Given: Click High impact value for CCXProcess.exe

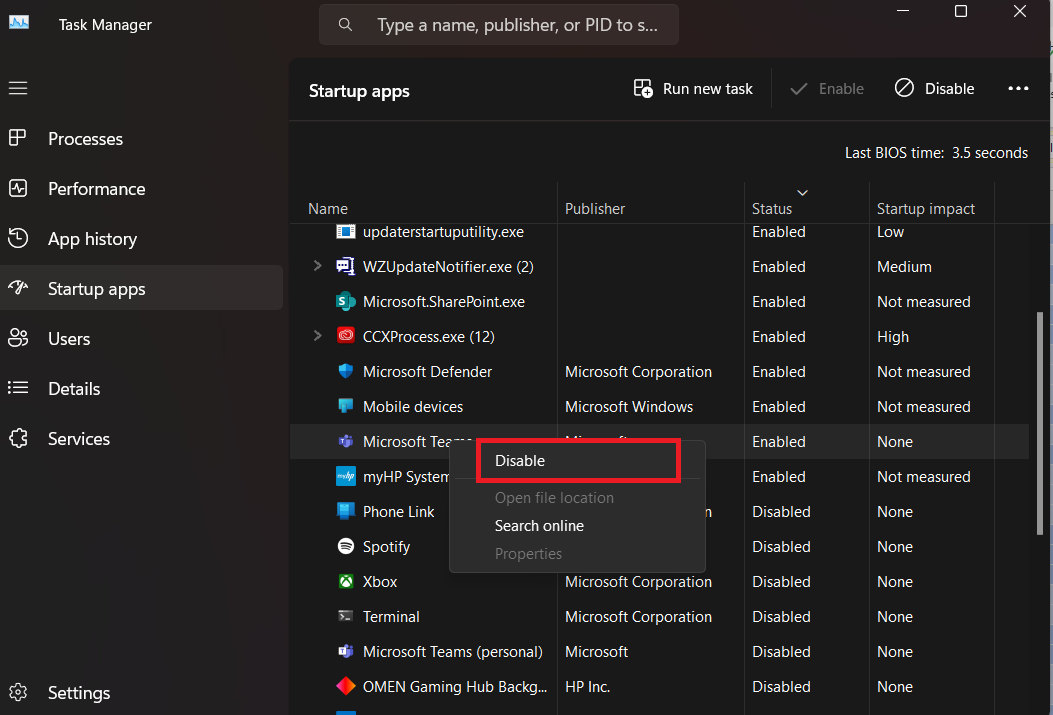Looking at the screenshot, I should (892, 337).
